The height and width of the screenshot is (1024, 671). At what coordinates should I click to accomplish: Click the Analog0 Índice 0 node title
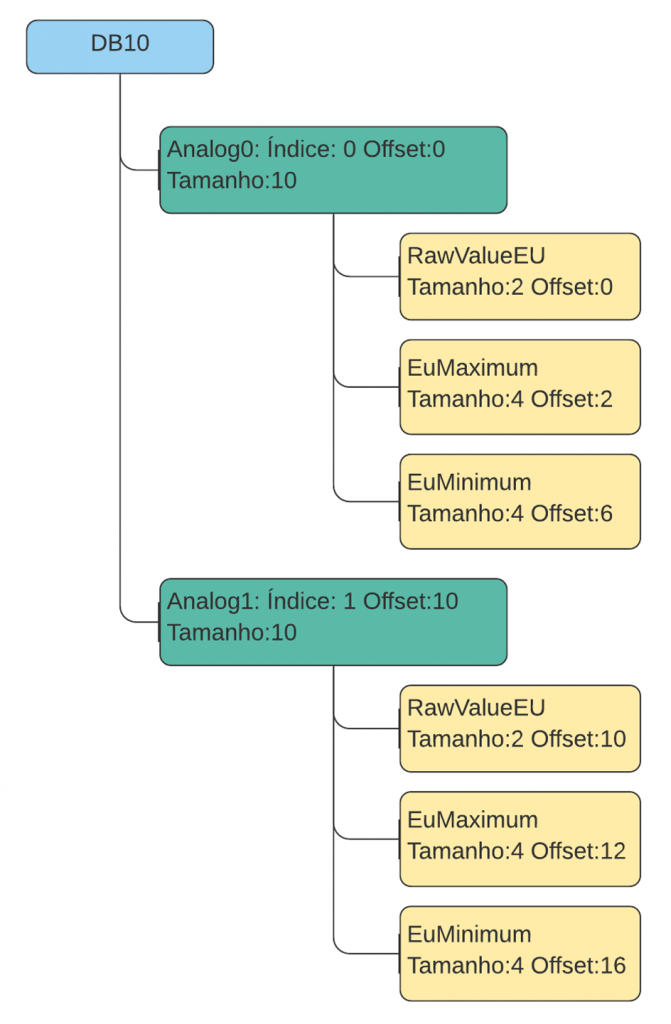click(x=306, y=150)
